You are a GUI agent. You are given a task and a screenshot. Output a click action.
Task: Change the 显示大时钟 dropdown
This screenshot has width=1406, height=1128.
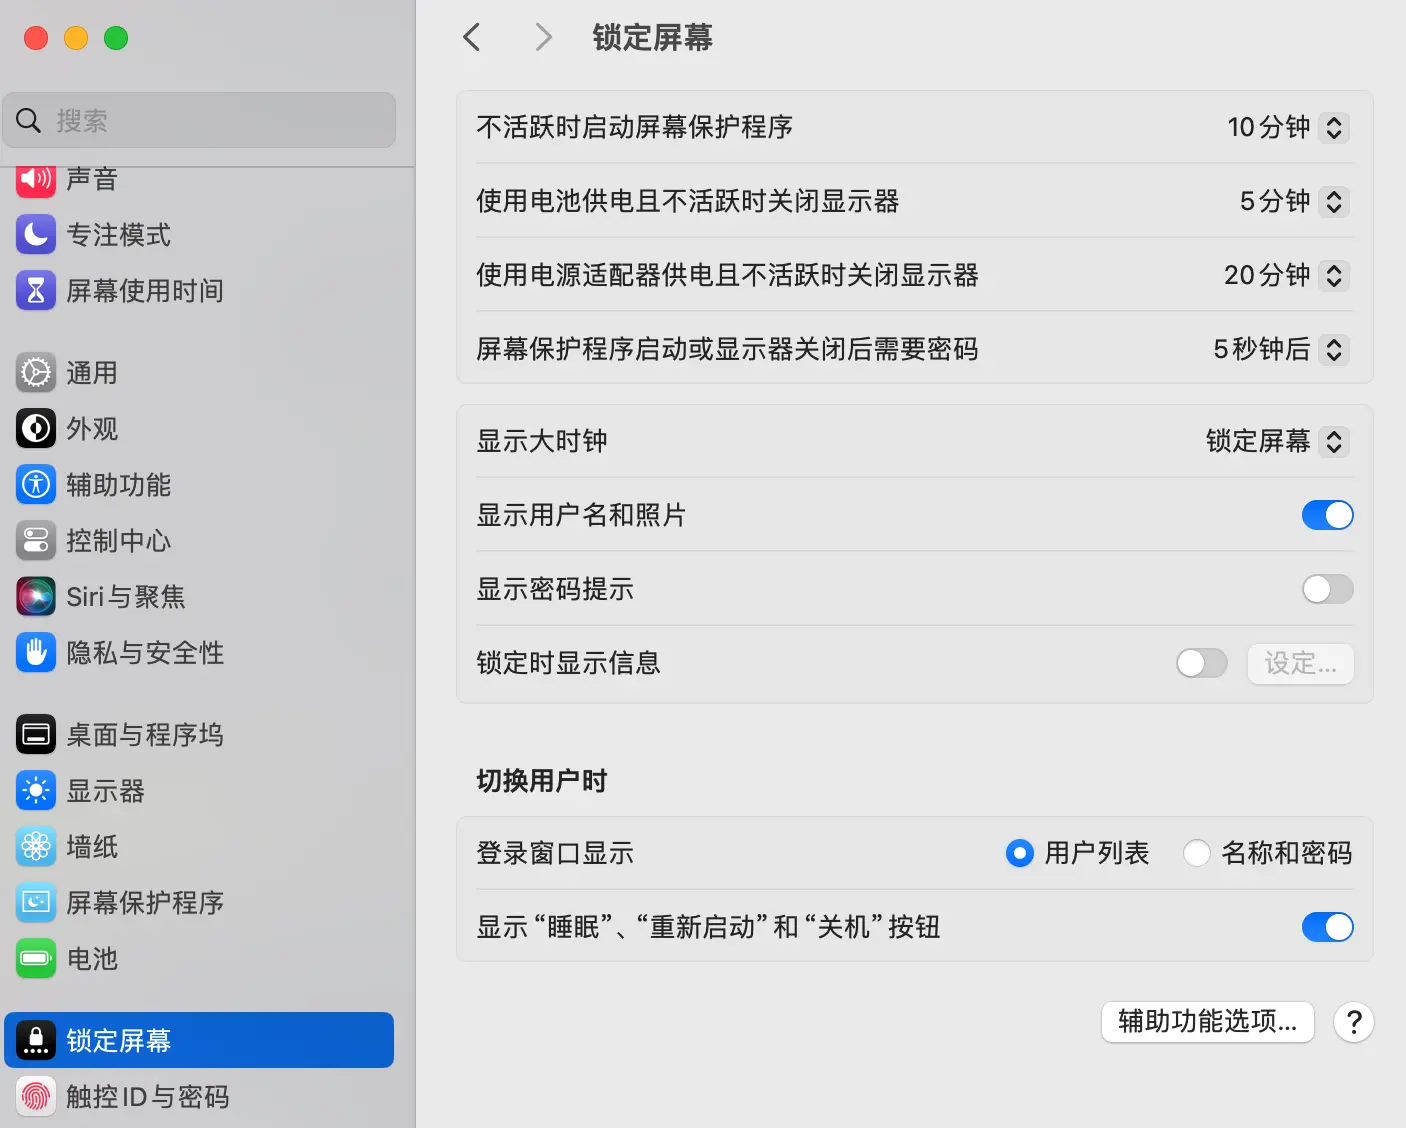click(1334, 441)
